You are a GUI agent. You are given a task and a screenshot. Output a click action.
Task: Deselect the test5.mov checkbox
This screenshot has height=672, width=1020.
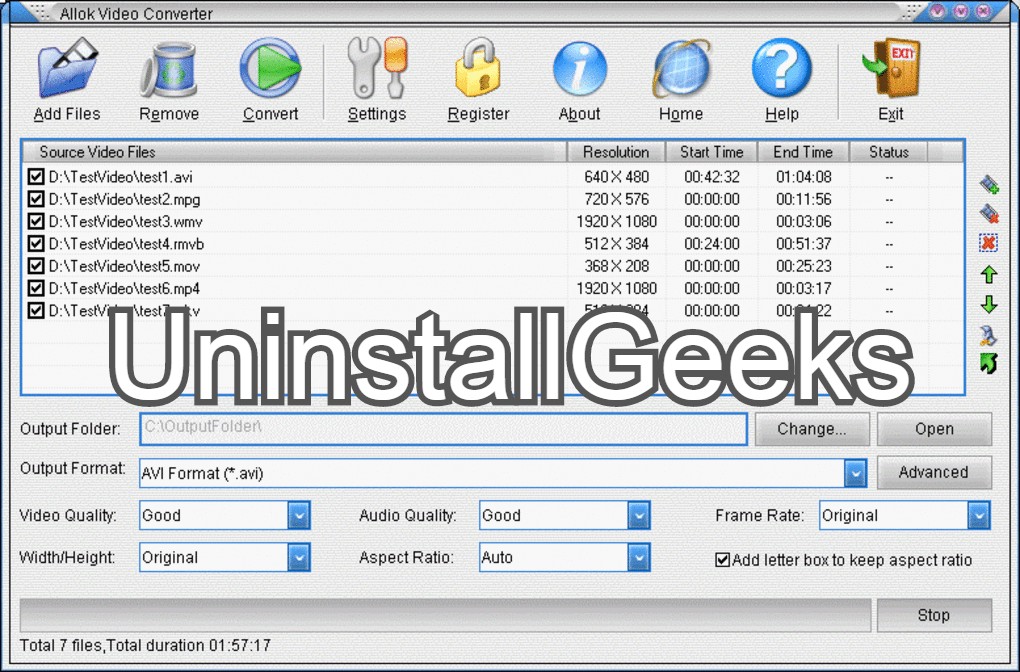point(36,265)
